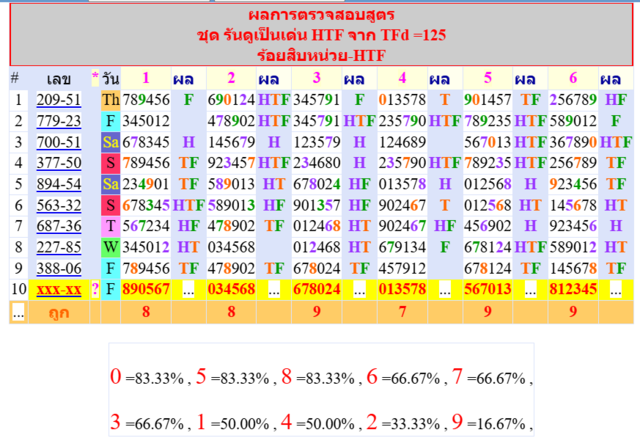The width and height of the screenshot is (640, 438).
Task: Click the Sa day cell in row 3
Action: pos(111,142)
